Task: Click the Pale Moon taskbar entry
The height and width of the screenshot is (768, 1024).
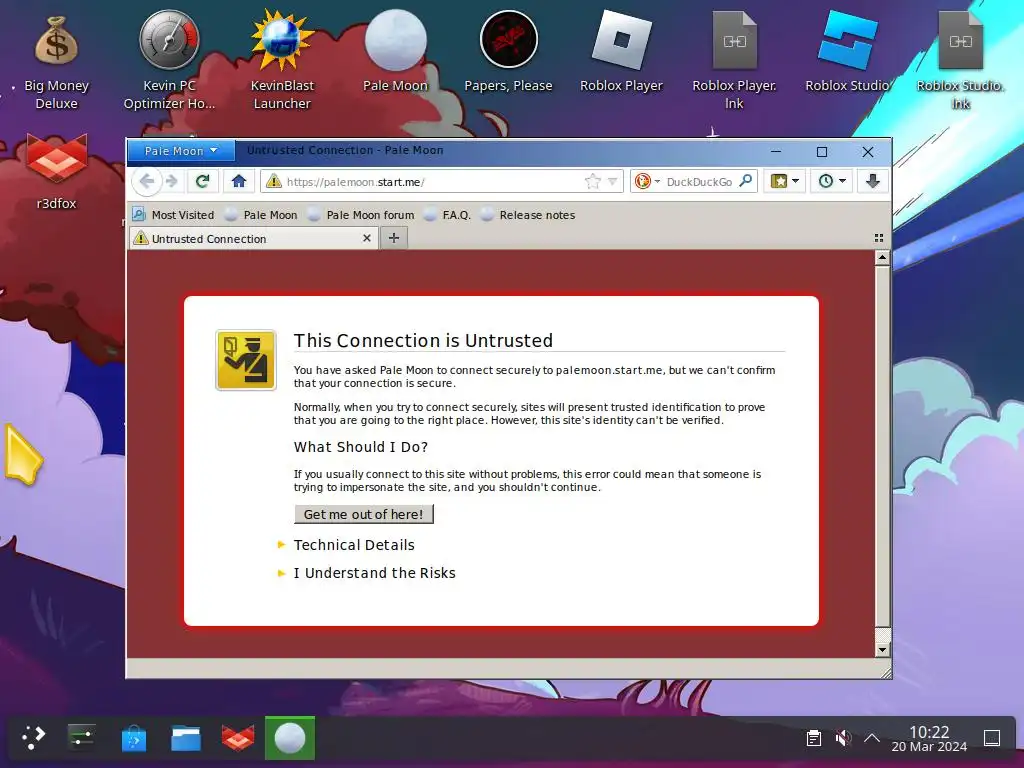Action: (290, 738)
